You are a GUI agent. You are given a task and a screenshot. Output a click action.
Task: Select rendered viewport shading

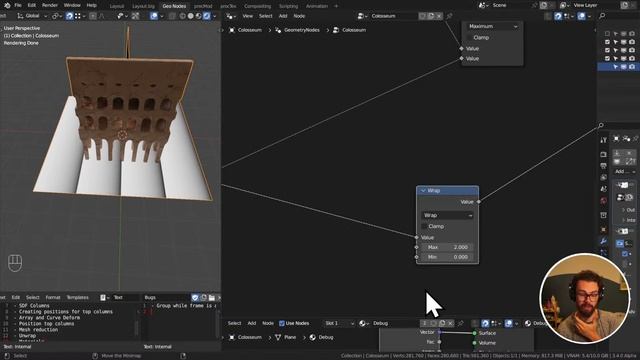(207, 16)
